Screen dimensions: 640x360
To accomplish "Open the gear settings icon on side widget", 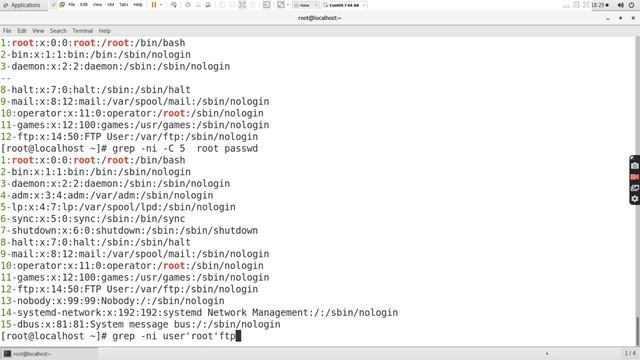I will [635, 199].
